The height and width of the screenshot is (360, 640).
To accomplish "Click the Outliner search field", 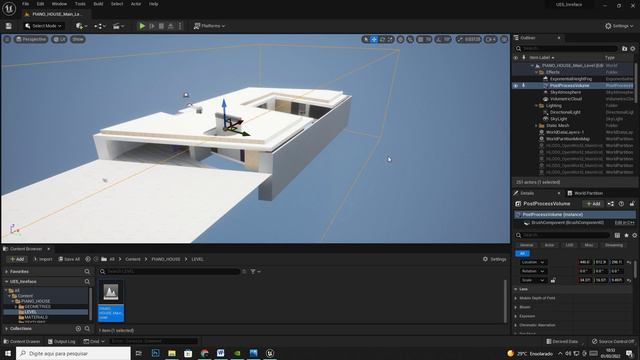I will pos(567,49).
